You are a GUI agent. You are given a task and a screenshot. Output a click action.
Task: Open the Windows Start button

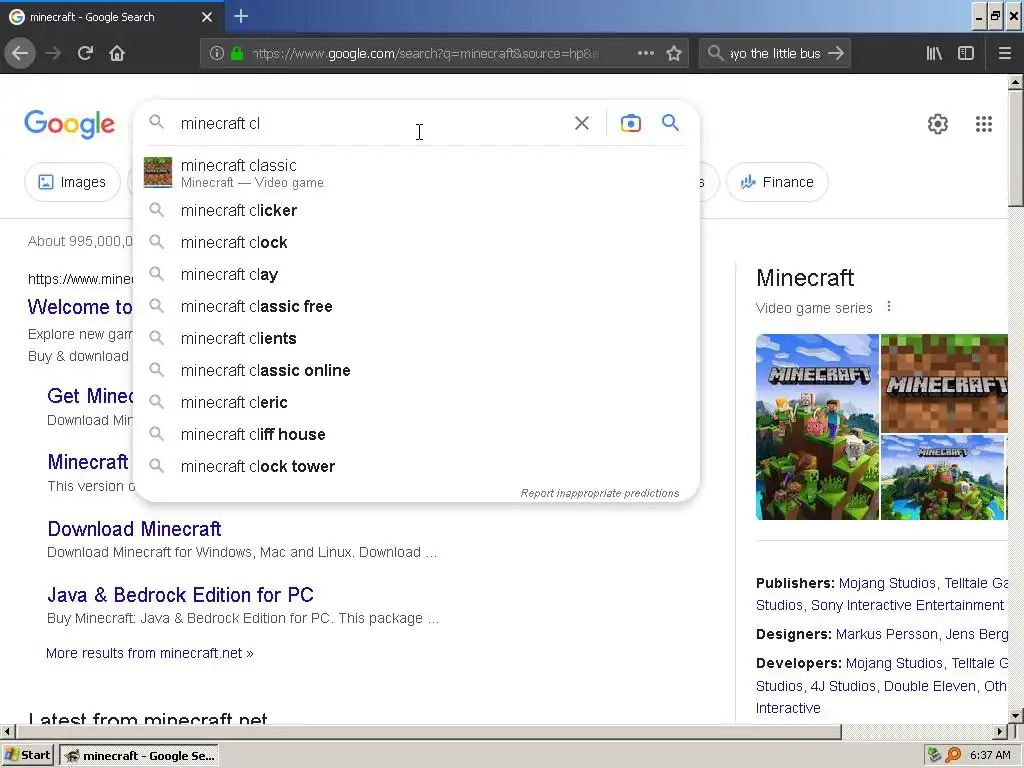click(x=28, y=755)
